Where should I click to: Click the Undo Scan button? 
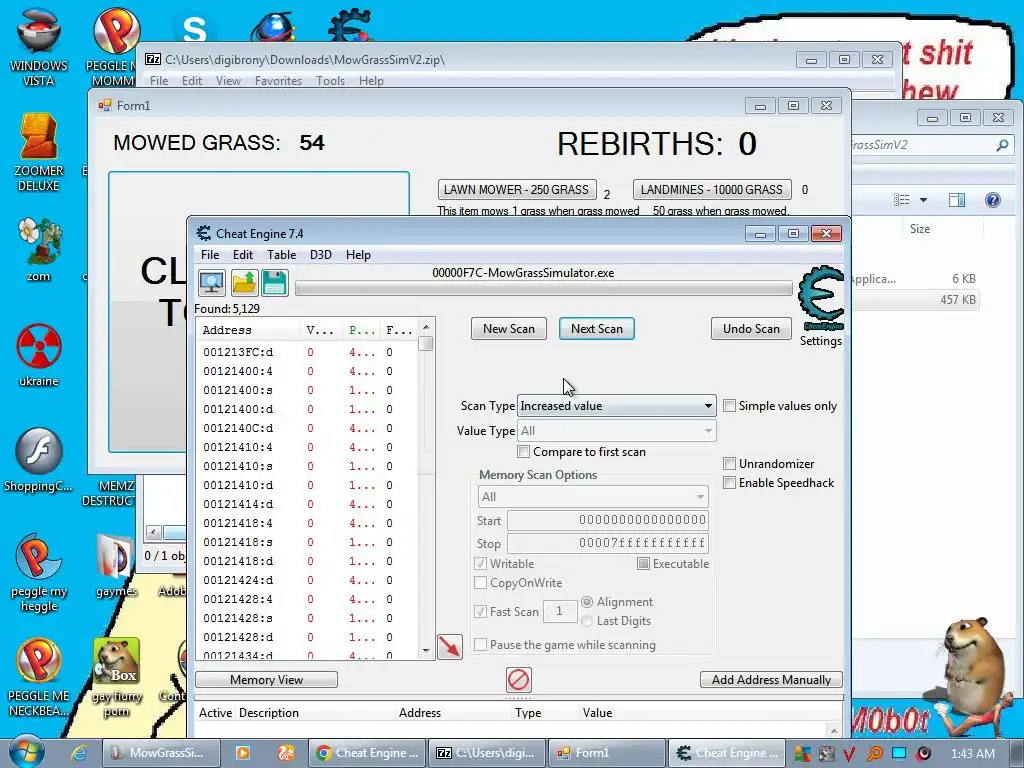click(751, 328)
